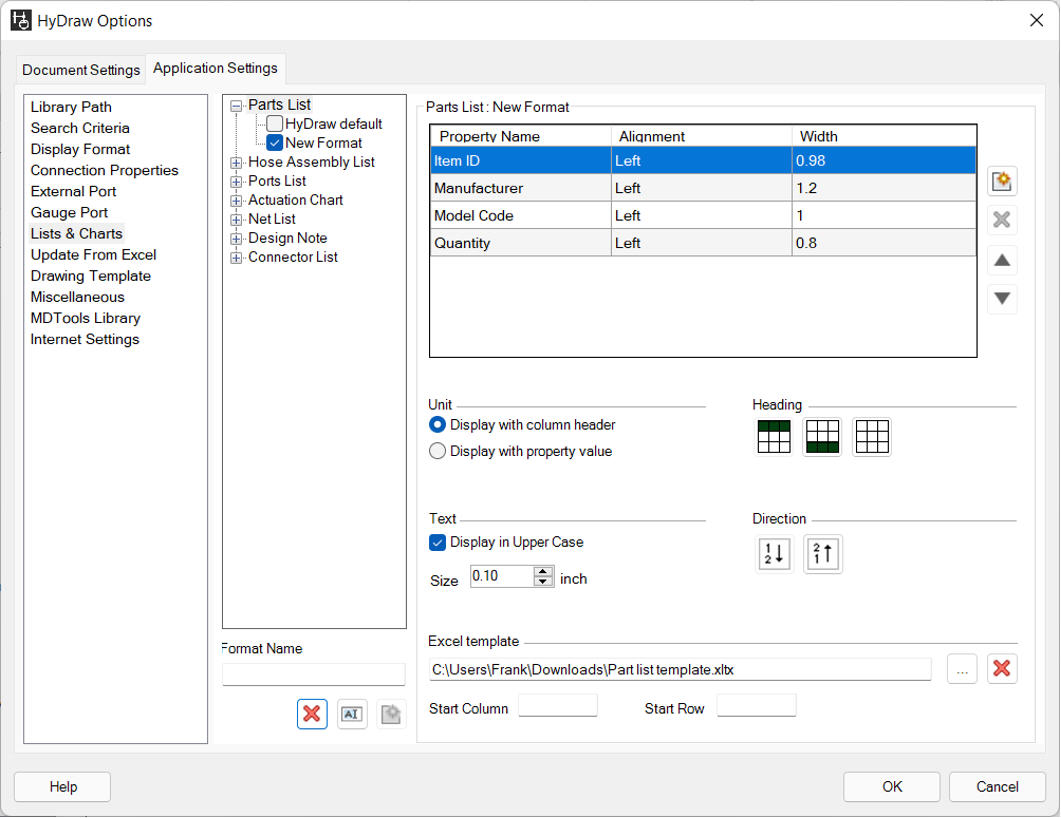Switch to the Document Settings tab
The height and width of the screenshot is (818, 1061).
(x=81, y=70)
